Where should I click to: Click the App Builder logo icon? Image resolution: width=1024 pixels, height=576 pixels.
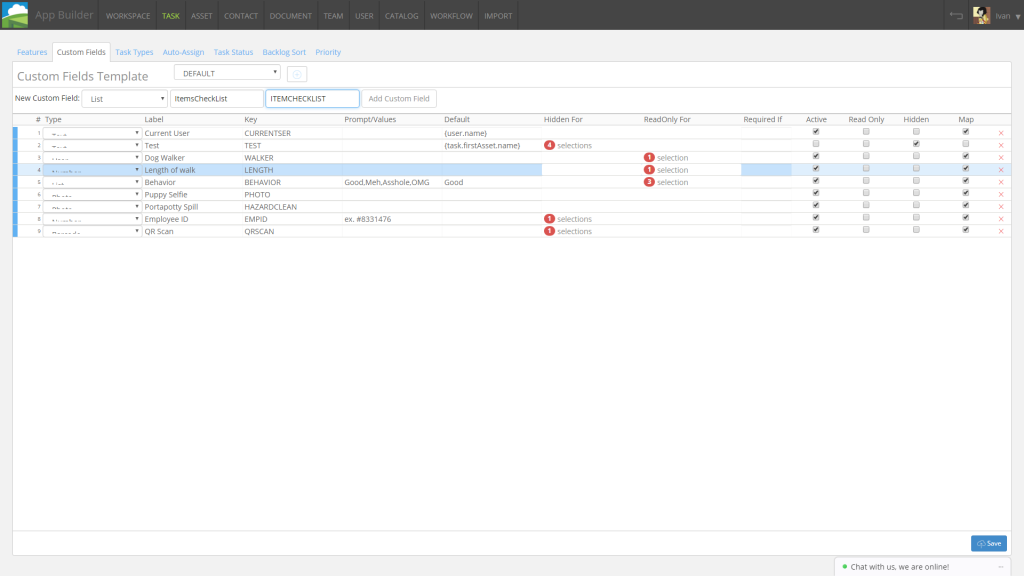[14, 14]
